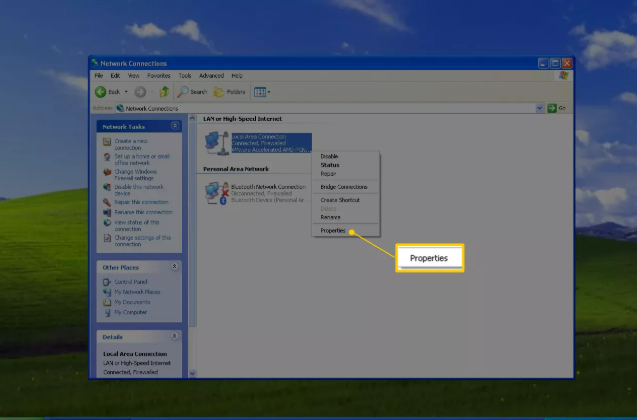Collapse the Other Places panel

point(174,266)
